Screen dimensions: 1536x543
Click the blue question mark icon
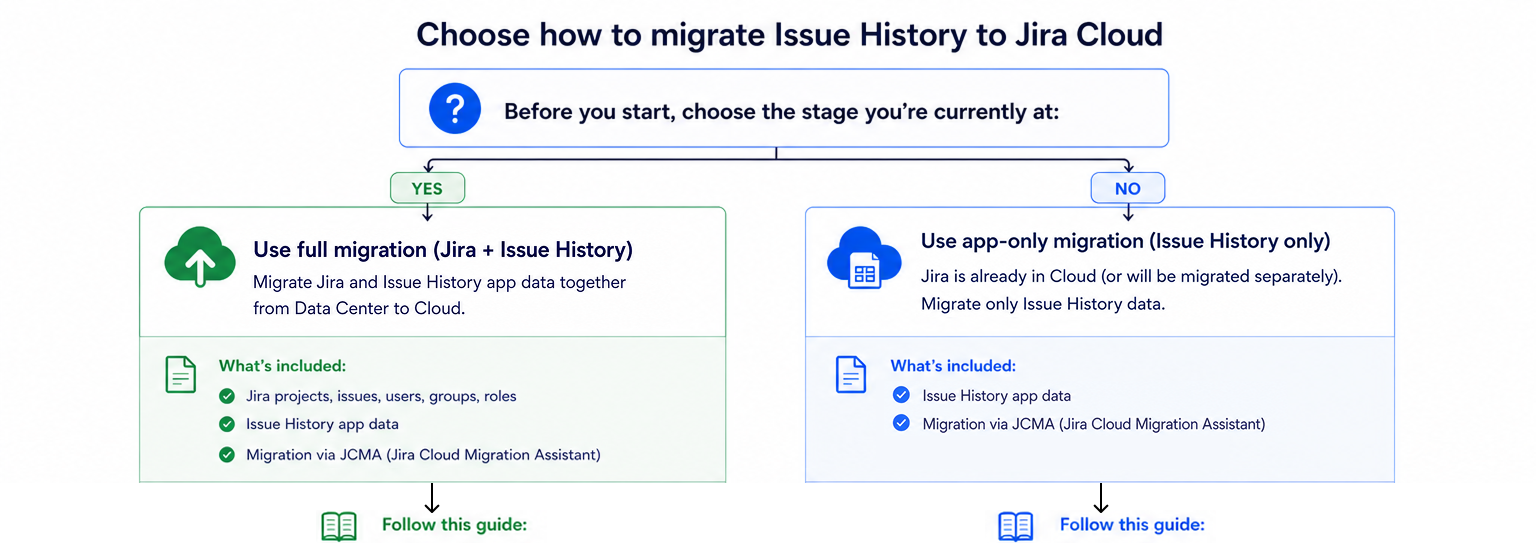click(455, 108)
